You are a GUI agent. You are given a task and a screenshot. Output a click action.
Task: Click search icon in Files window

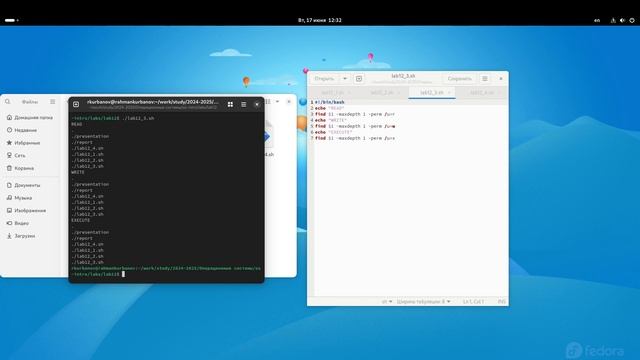(8, 102)
